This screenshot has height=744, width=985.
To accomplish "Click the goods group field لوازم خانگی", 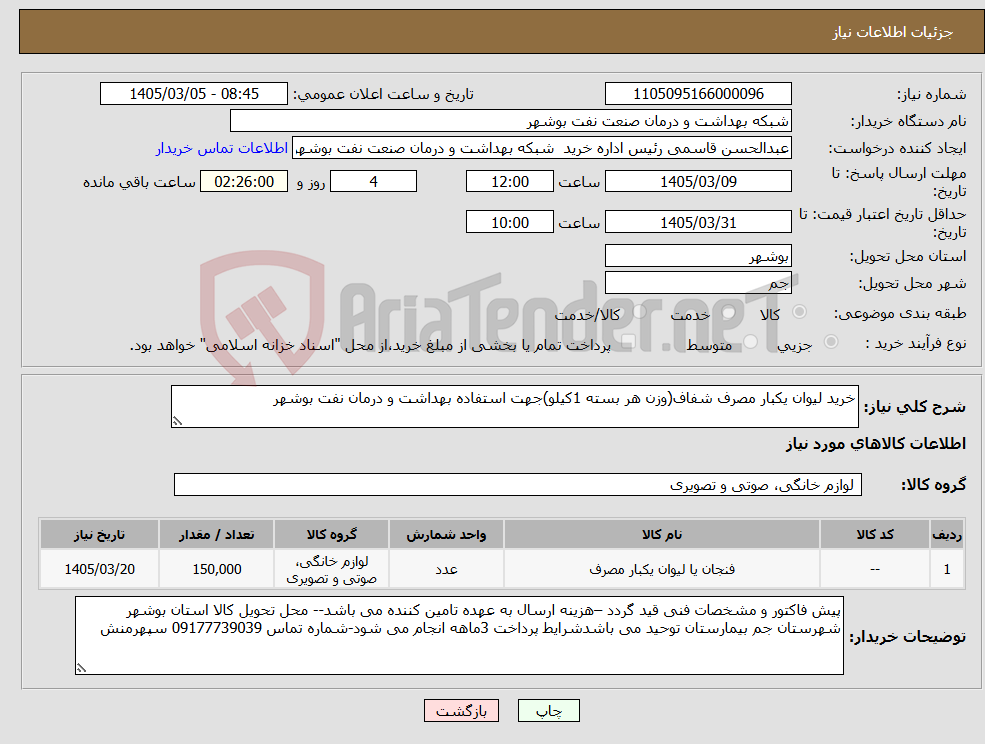I will [518, 484].
